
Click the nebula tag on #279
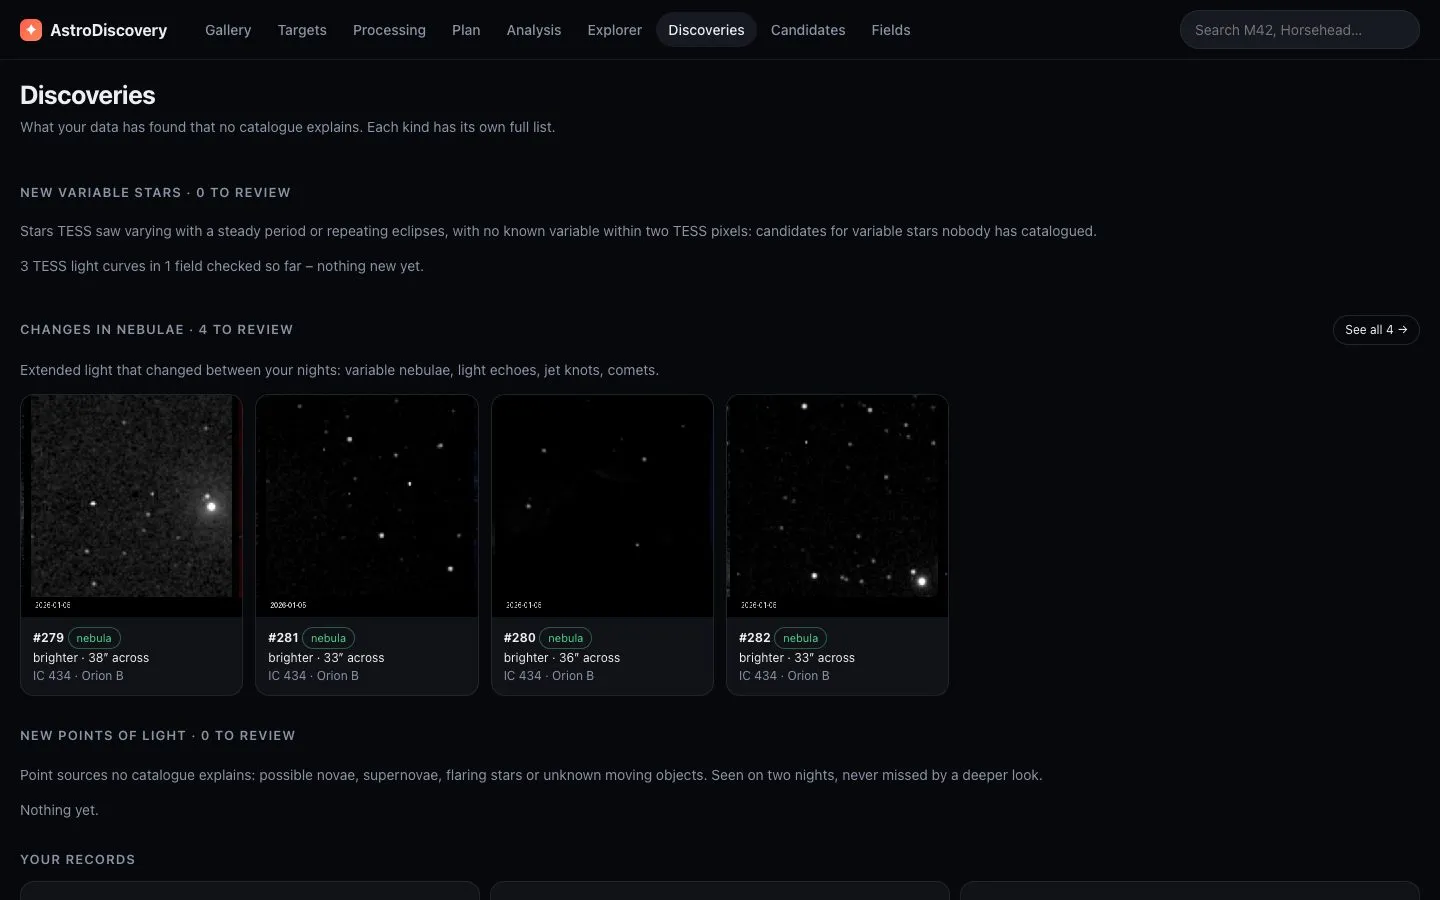pos(94,638)
